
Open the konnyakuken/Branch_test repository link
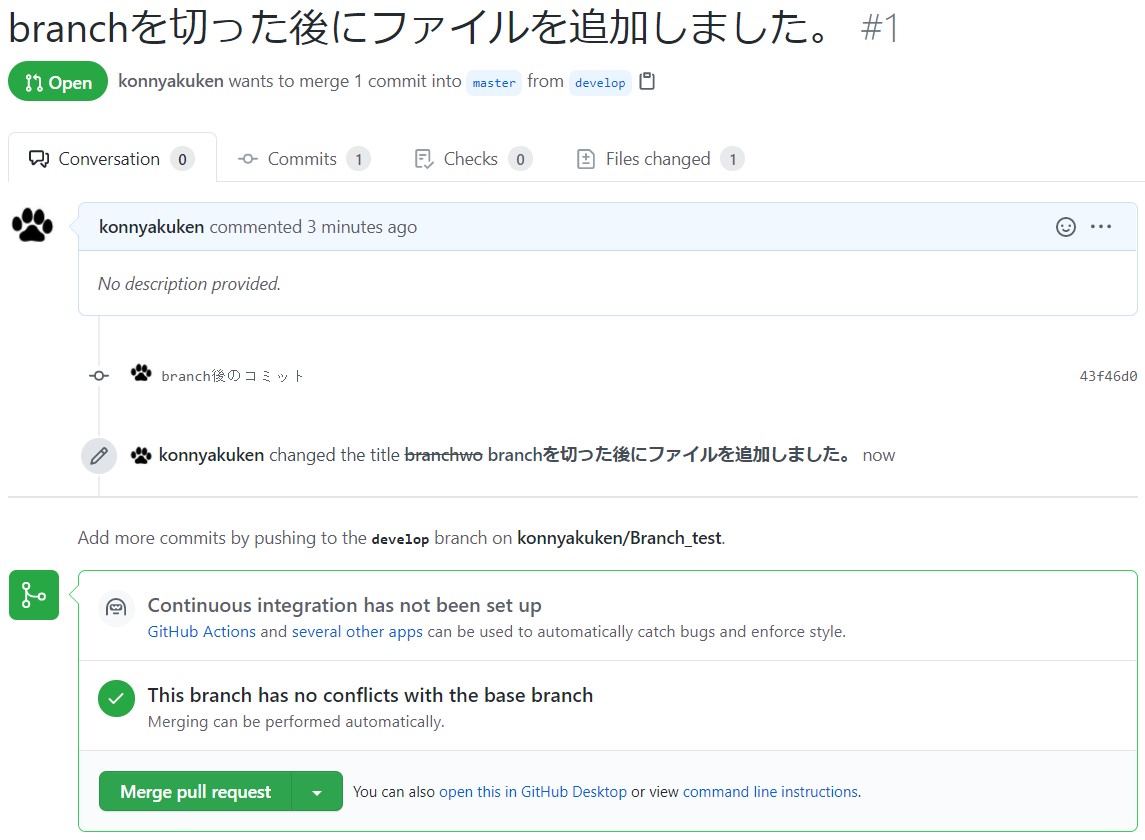619,538
